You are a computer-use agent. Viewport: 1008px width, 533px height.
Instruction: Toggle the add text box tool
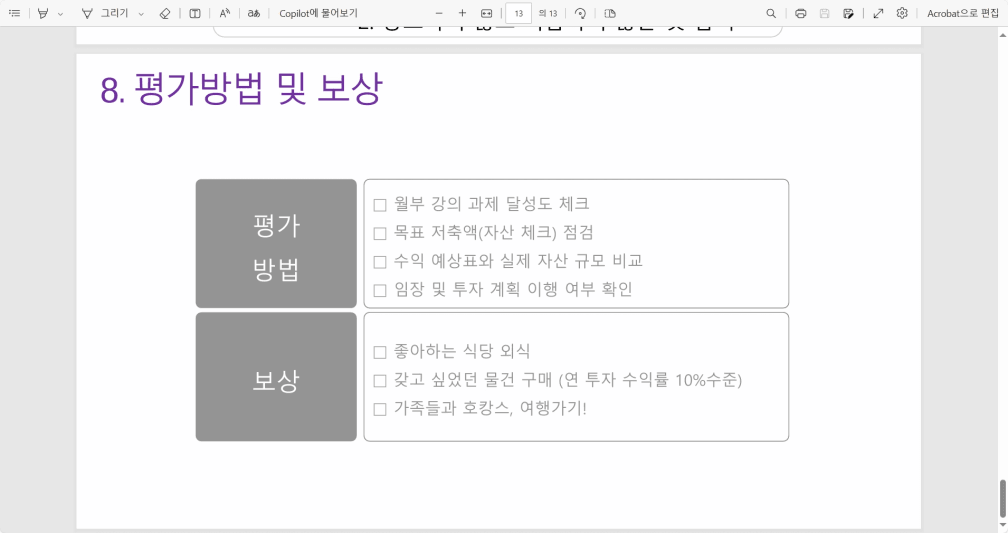[195, 13]
